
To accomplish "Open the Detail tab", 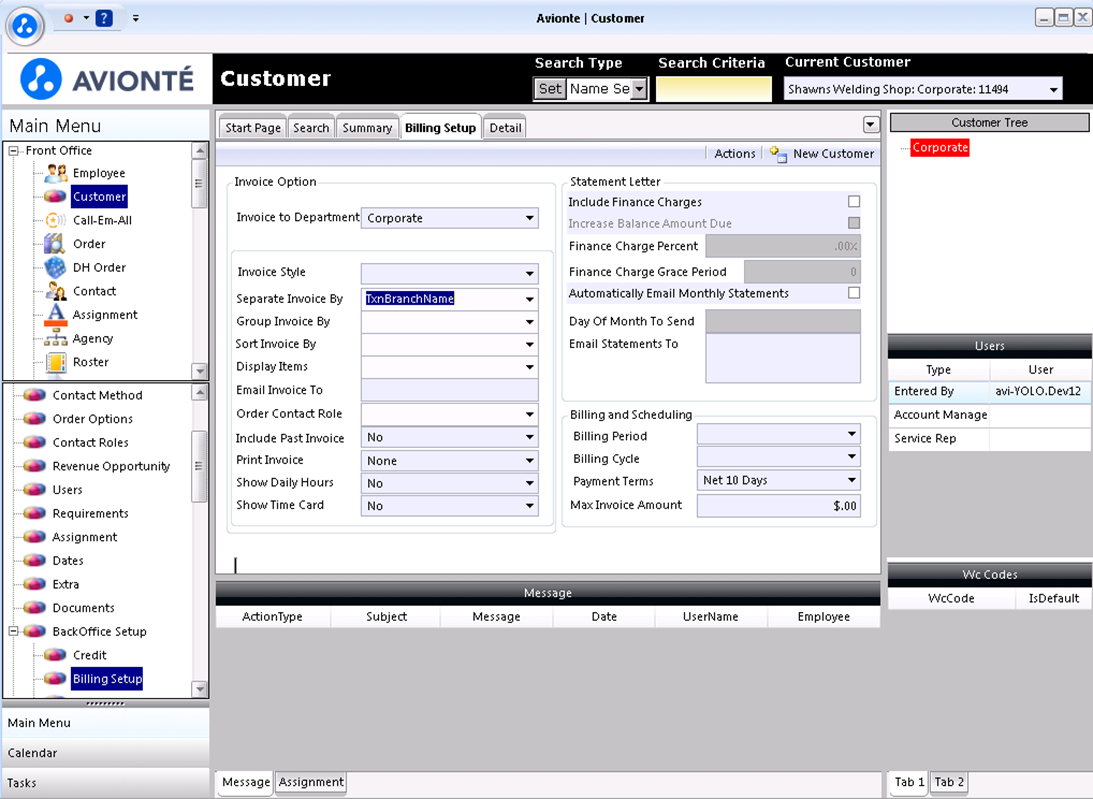I will pyautogui.click(x=505, y=128).
